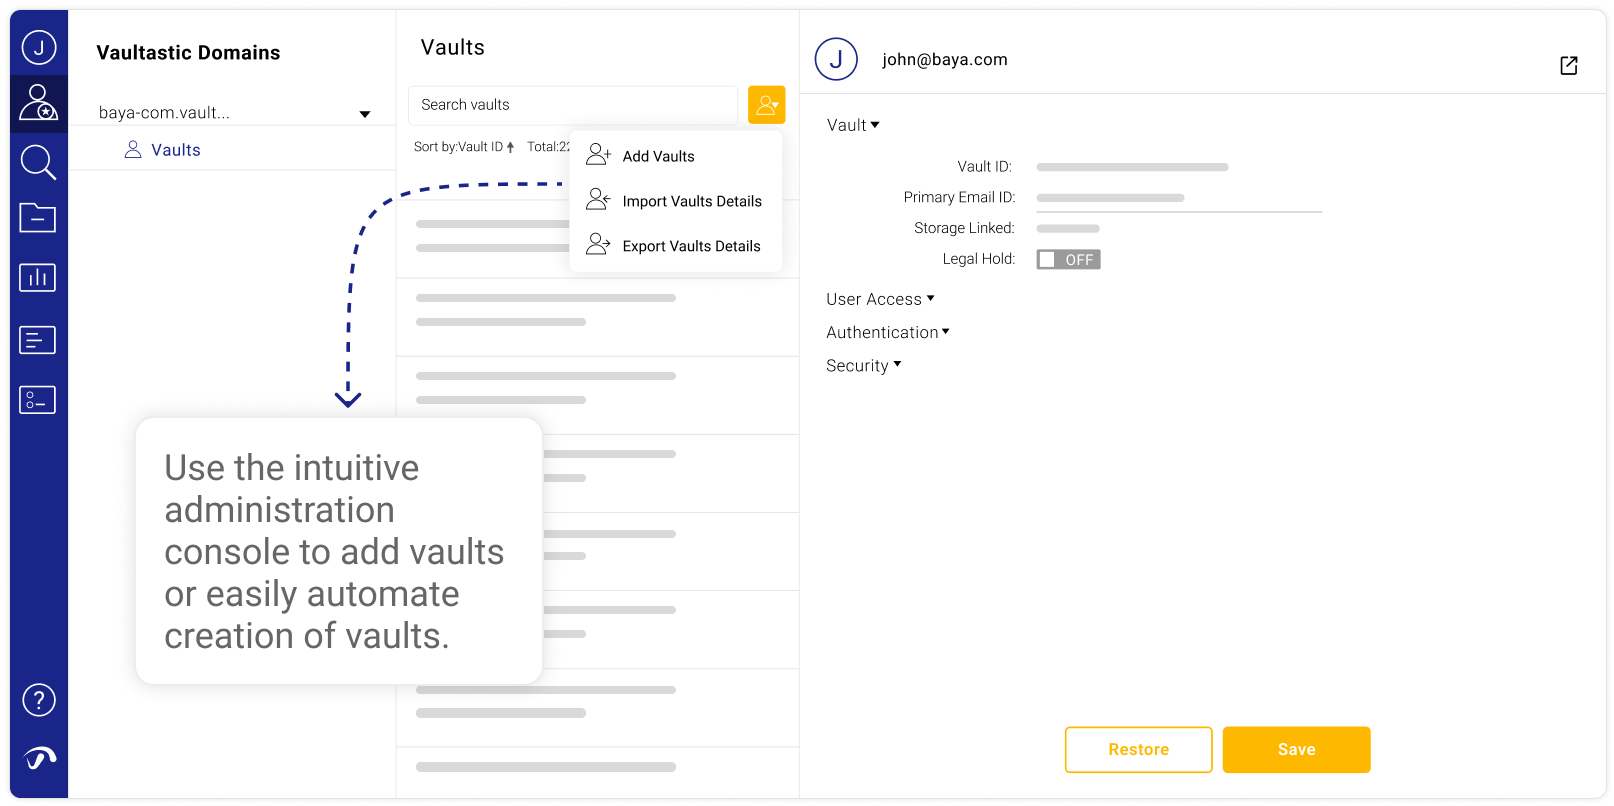This screenshot has height=806, width=1614.
Task: Click the Save button
Action: (1296, 750)
